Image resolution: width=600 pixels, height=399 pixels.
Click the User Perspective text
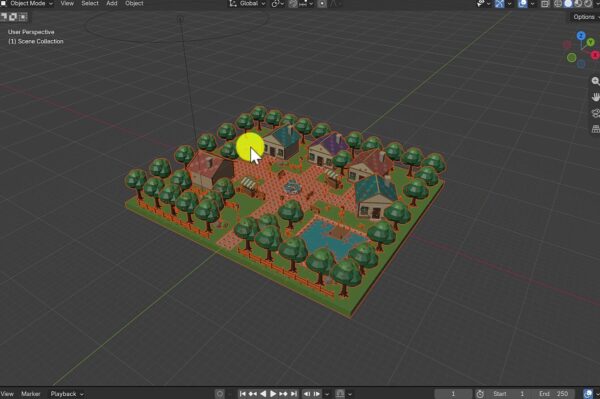(31, 32)
